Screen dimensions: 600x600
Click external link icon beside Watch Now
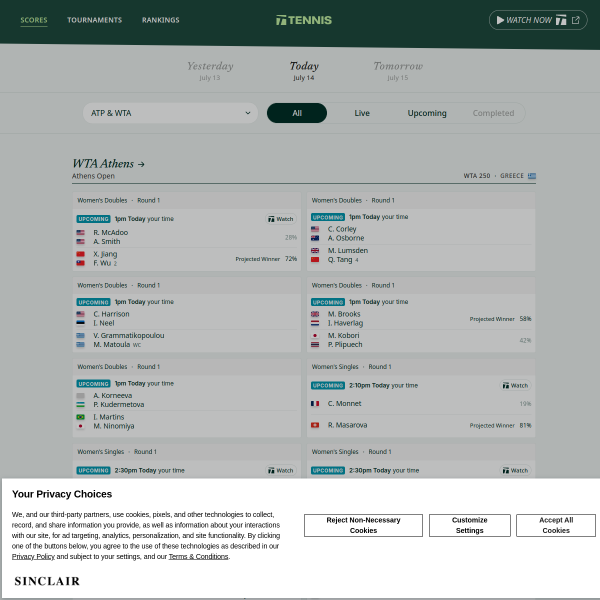tap(576, 20)
